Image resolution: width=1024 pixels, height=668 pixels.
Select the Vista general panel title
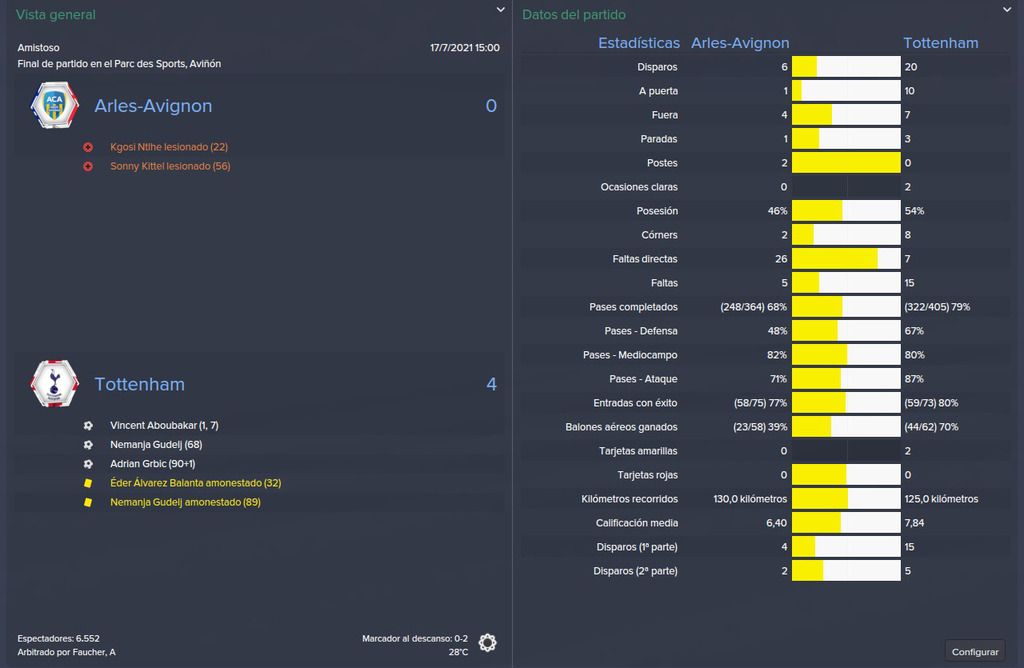(x=56, y=14)
